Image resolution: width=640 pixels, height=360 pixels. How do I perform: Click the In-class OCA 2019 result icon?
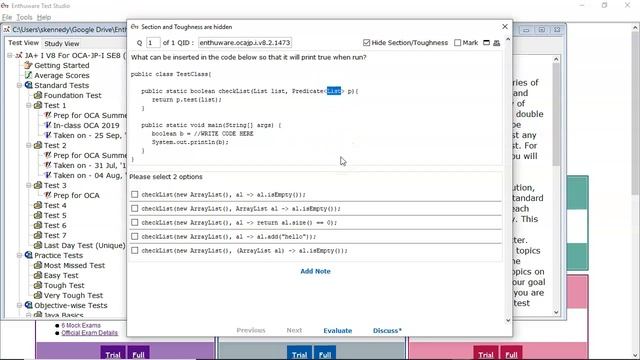47,125
